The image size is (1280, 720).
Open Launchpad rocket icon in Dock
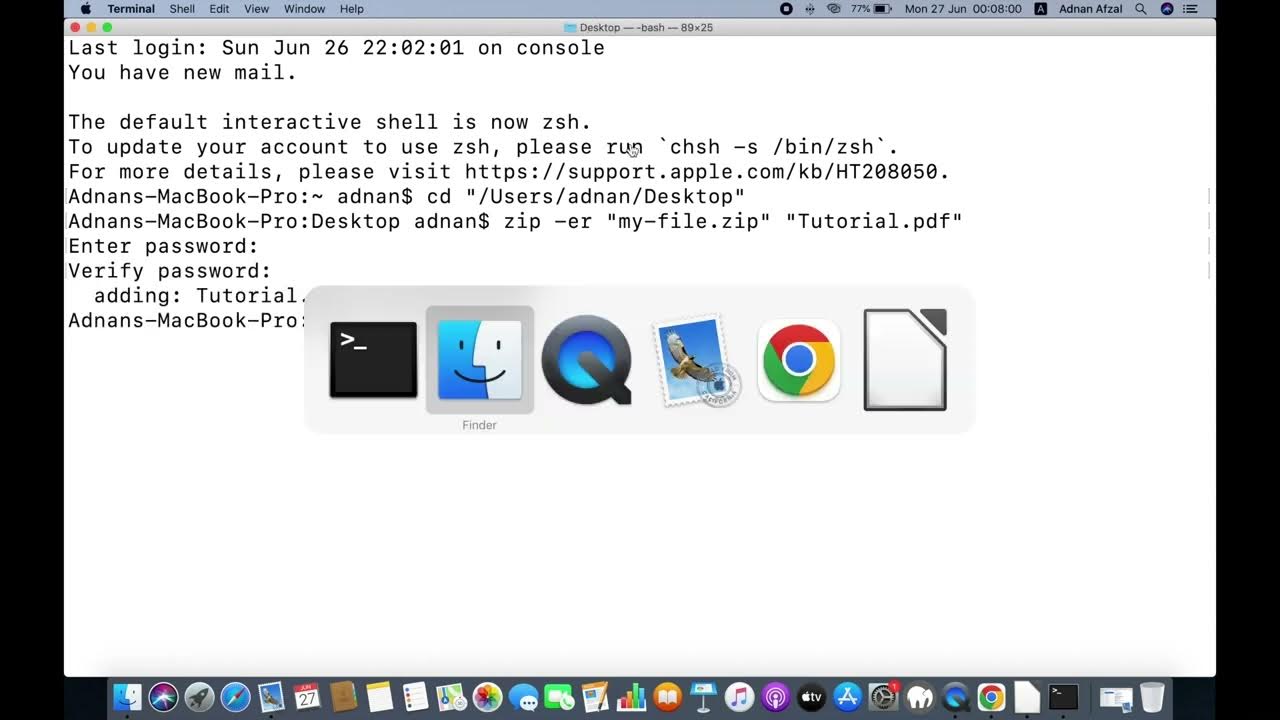coord(199,697)
